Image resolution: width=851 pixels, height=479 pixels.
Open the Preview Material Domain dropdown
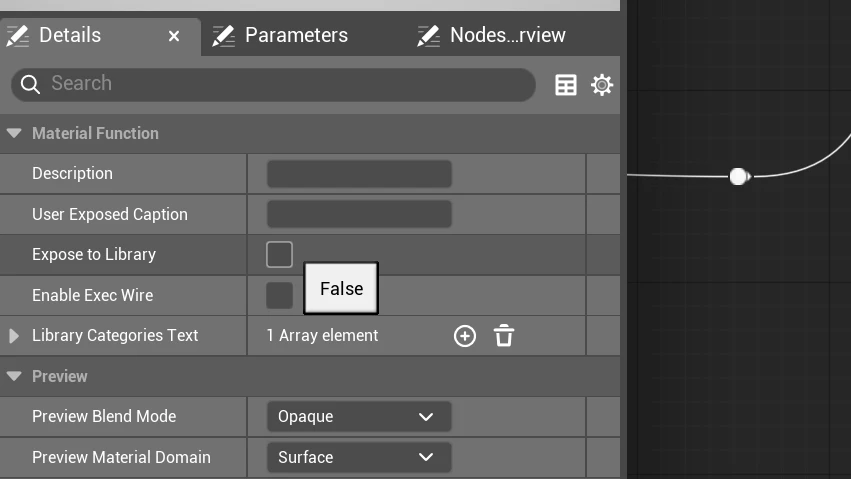tap(359, 457)
